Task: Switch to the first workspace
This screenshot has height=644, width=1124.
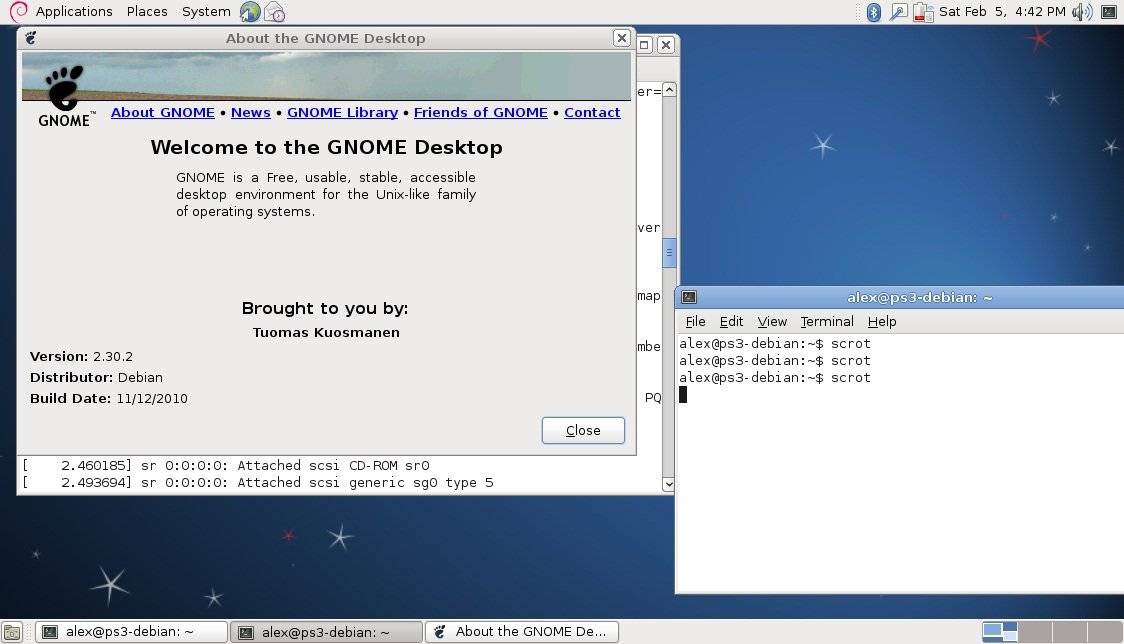Action: tap(999, 632)
